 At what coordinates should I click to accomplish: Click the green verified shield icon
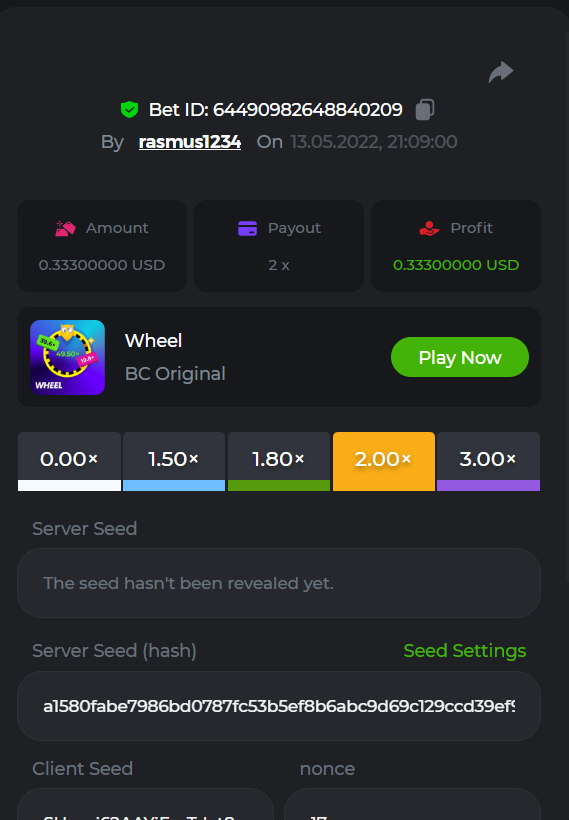(x=129, y=110)
